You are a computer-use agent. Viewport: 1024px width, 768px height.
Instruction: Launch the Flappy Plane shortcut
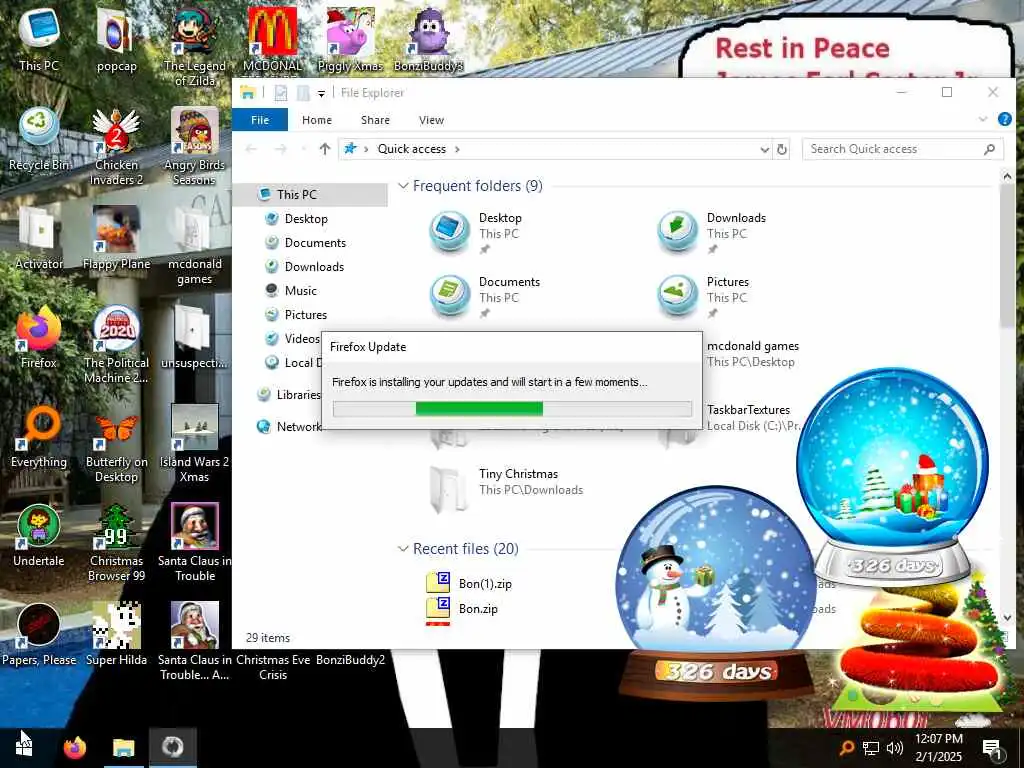coord(116,238)
